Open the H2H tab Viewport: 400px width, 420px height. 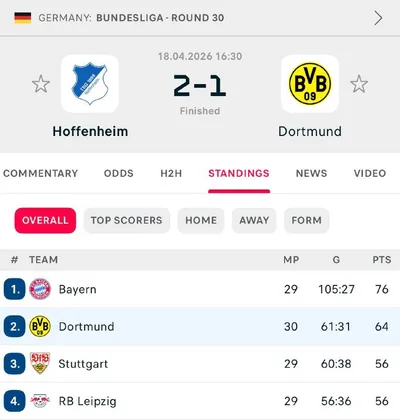pos(171,173)
